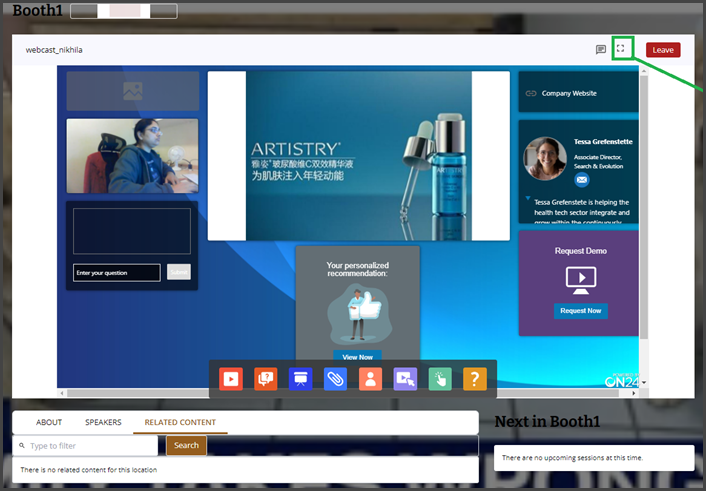Expand Tessa Grefenstette bio triangle
706x491 pixels.
coord(528,198)
